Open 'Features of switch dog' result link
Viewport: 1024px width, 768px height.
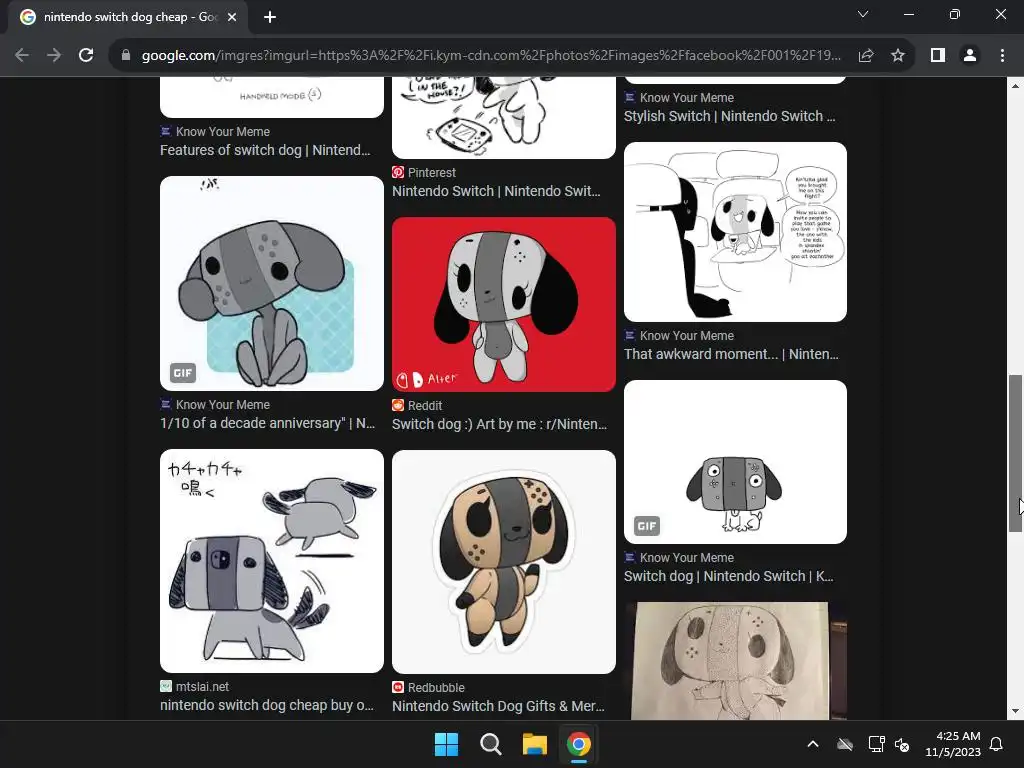[265, 150]
